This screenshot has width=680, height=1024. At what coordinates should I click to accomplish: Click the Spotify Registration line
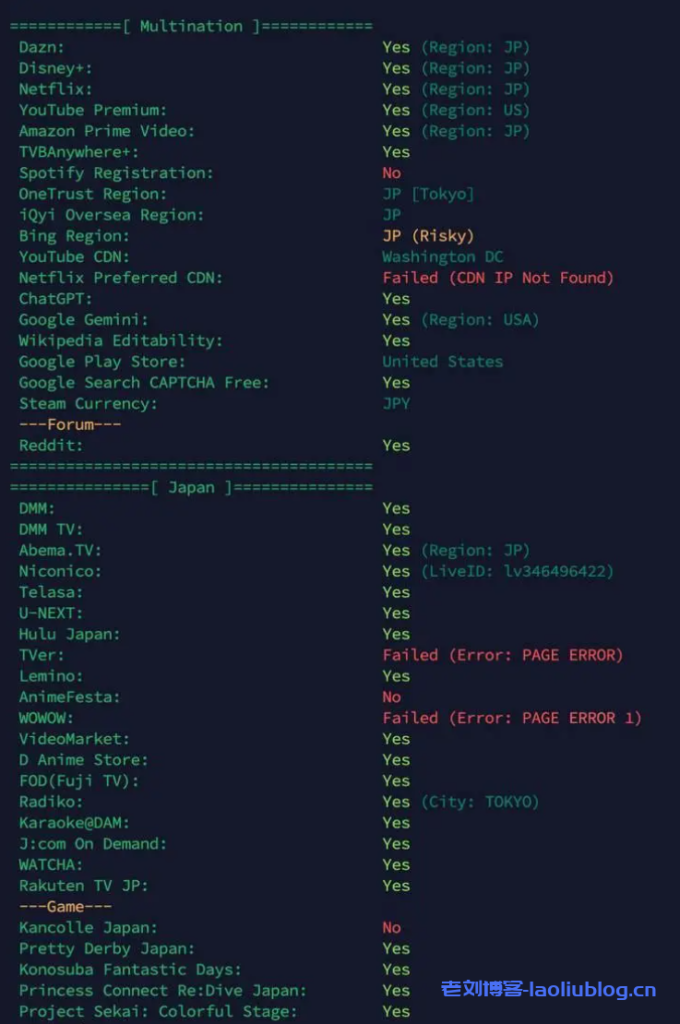[x=115, y=173]
